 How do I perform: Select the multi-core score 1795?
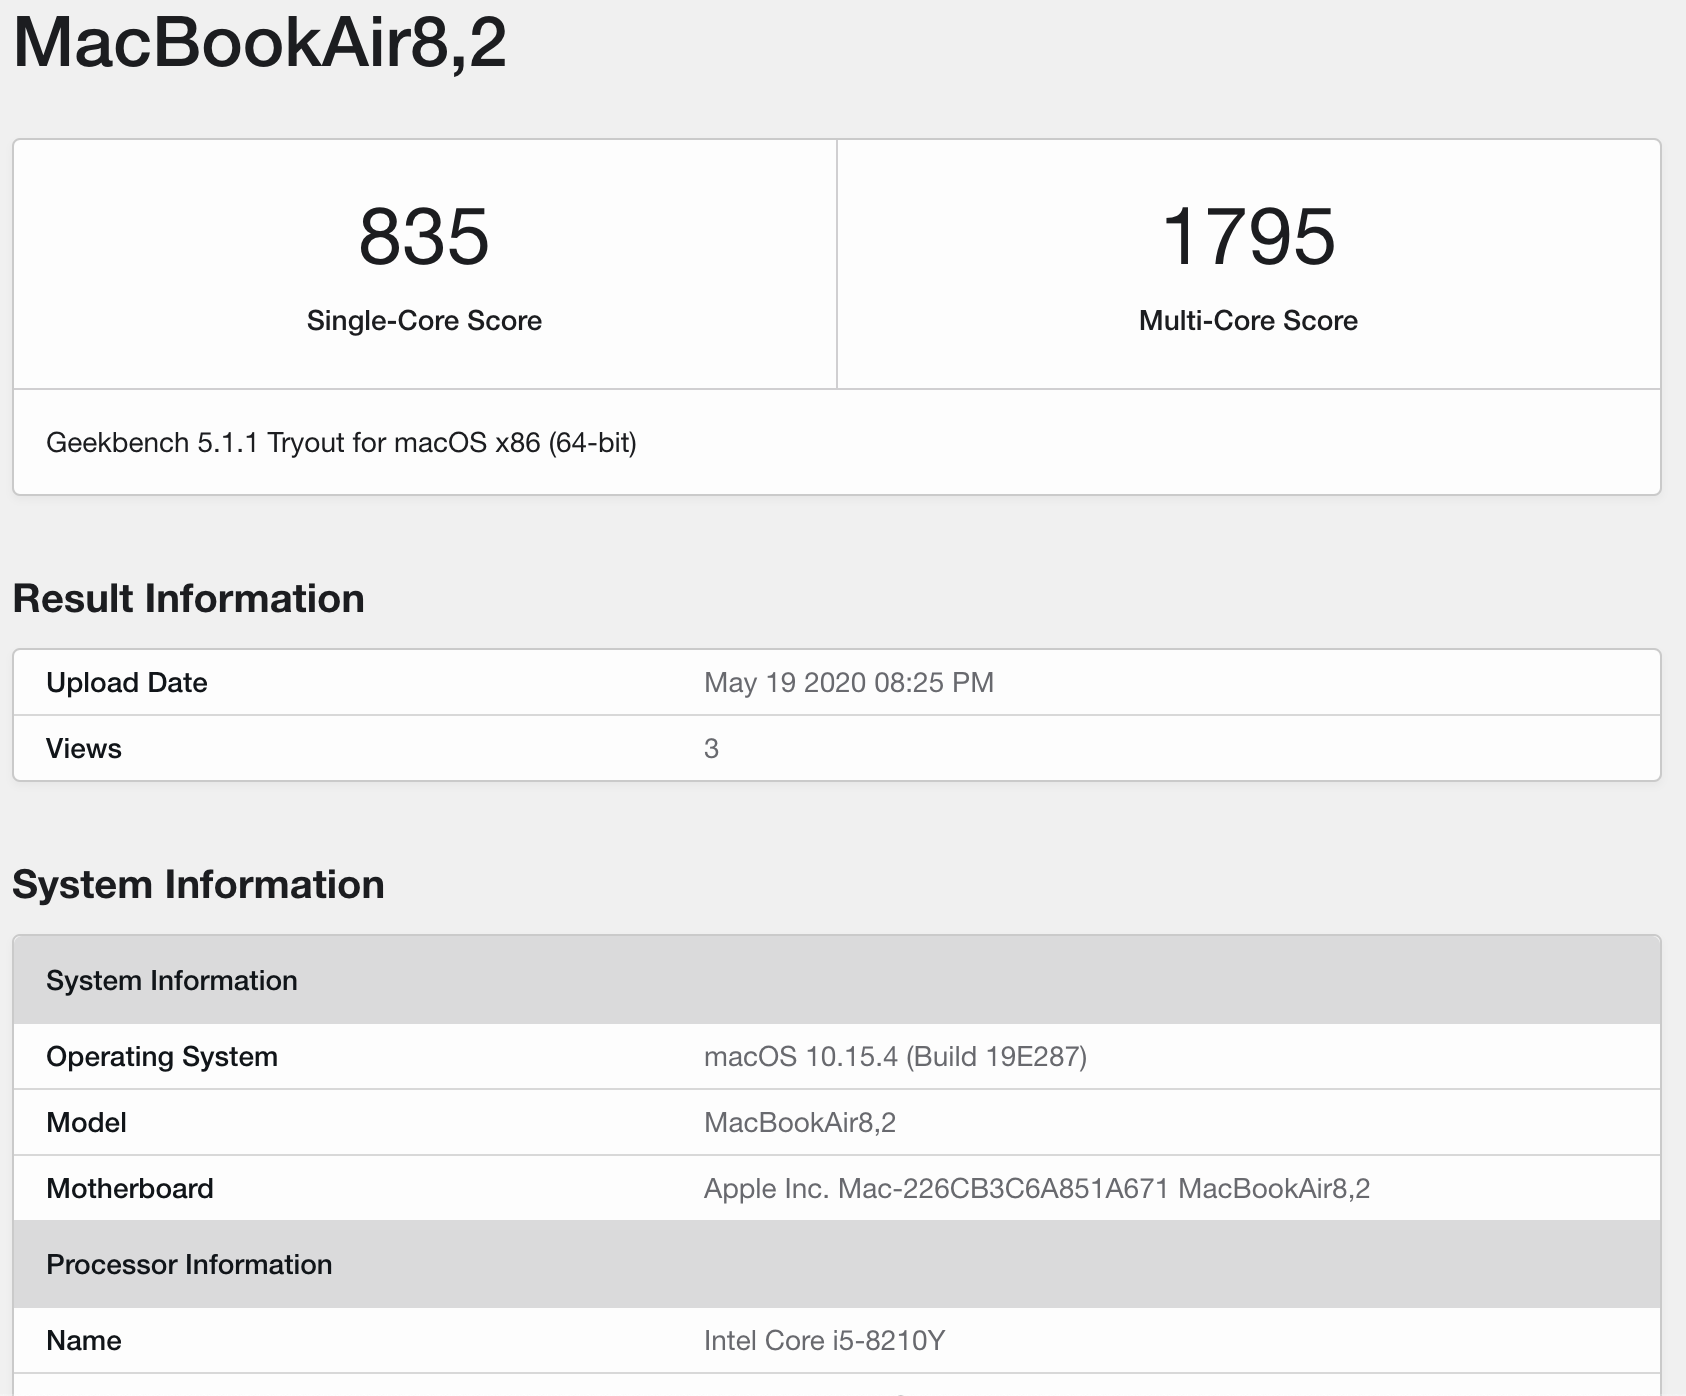point(1248,236)
